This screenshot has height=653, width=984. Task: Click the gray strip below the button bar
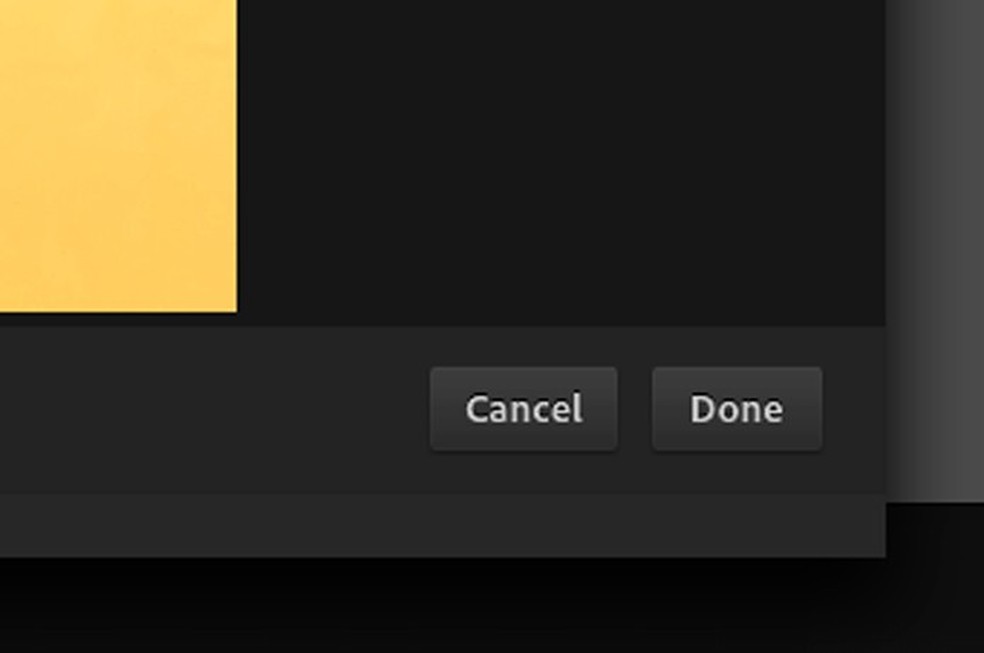point(442,525)
